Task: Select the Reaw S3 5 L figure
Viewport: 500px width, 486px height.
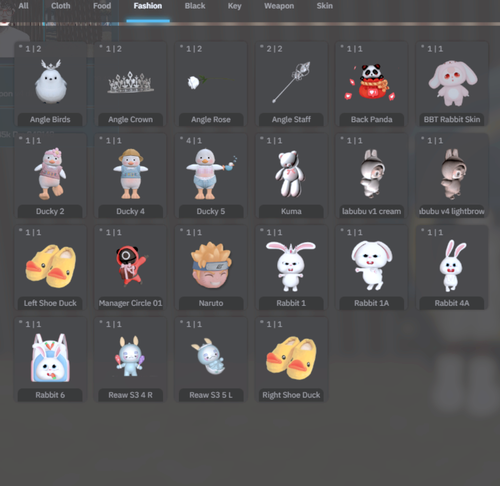Action: tap(209, 356)
